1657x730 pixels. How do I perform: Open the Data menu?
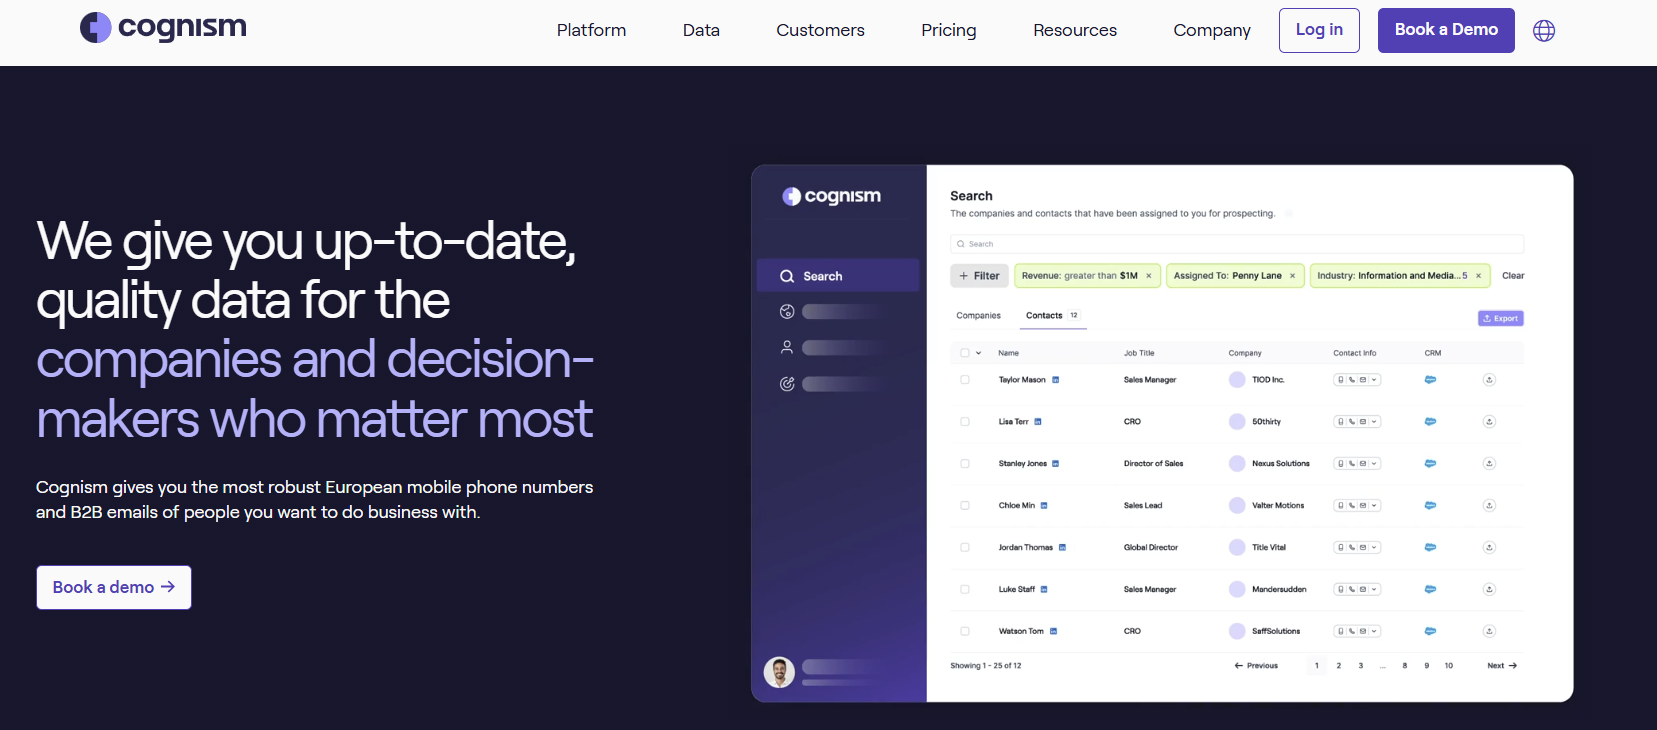701,31
